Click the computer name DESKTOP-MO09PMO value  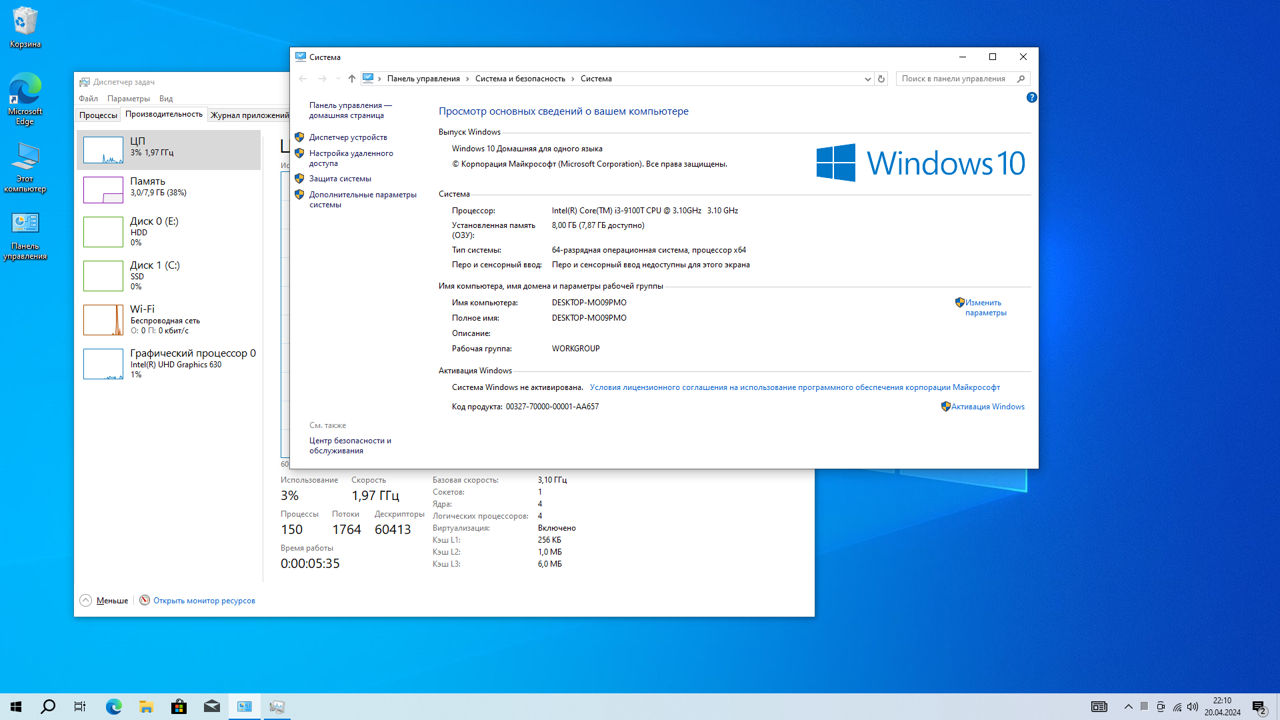coord(589,302)
